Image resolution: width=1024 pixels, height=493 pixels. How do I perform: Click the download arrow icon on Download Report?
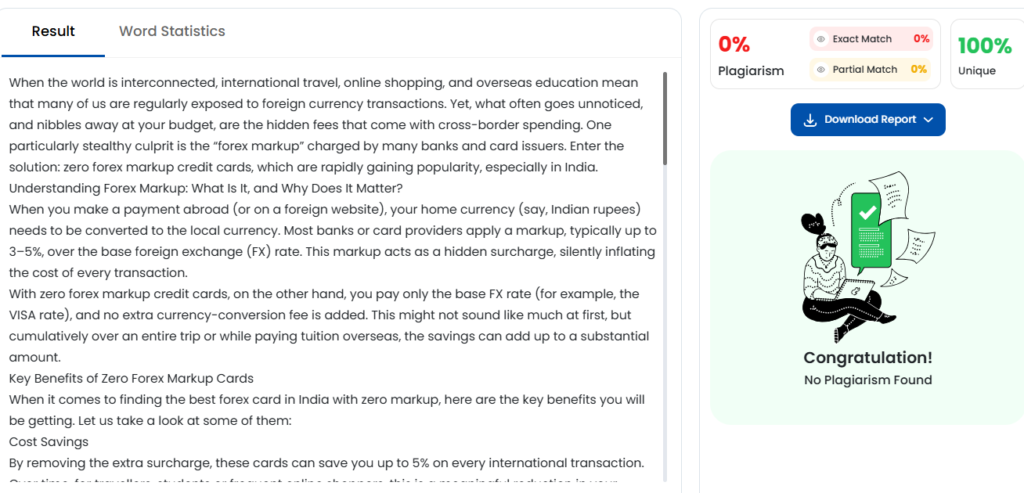click(810, 119)
